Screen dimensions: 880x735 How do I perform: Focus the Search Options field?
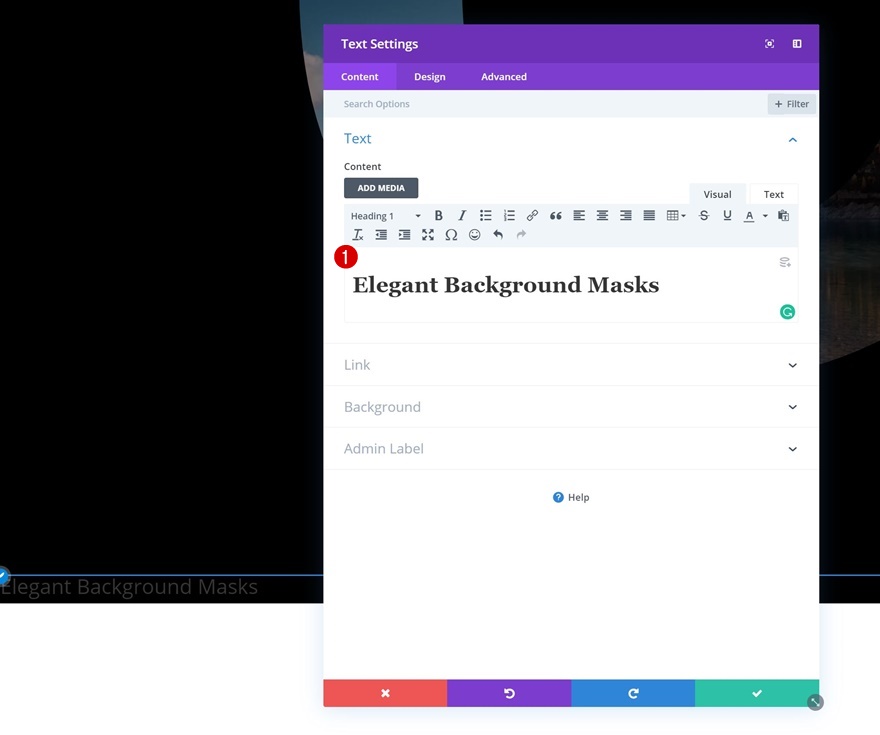click(544, 104)
